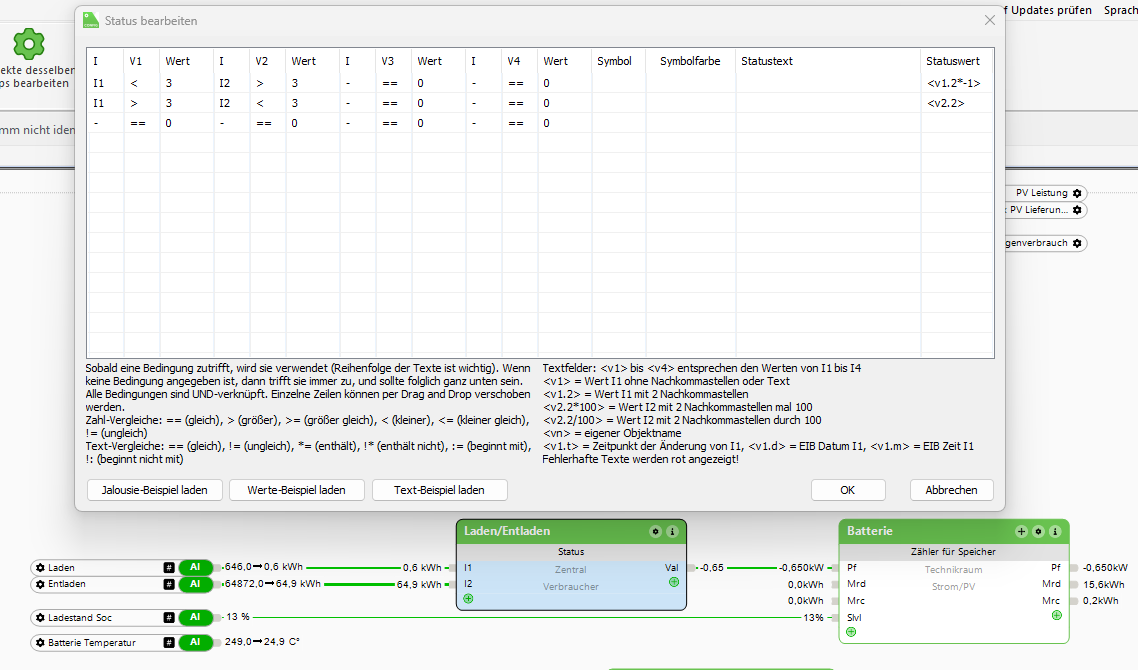Click the Status bearbeiten title icon
The width and height of the screenshot is (1138, 670).
pyautogui.click(x=90, y=20)
